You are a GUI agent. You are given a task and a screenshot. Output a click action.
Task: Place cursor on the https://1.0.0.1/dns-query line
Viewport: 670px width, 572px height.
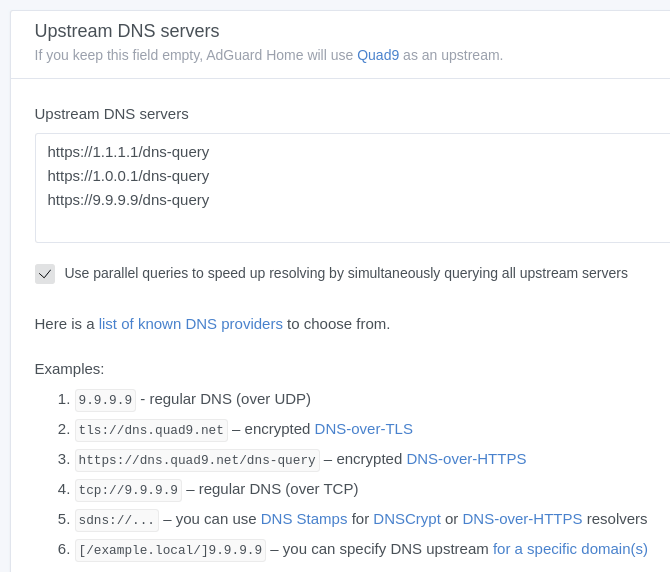[128, 176]
